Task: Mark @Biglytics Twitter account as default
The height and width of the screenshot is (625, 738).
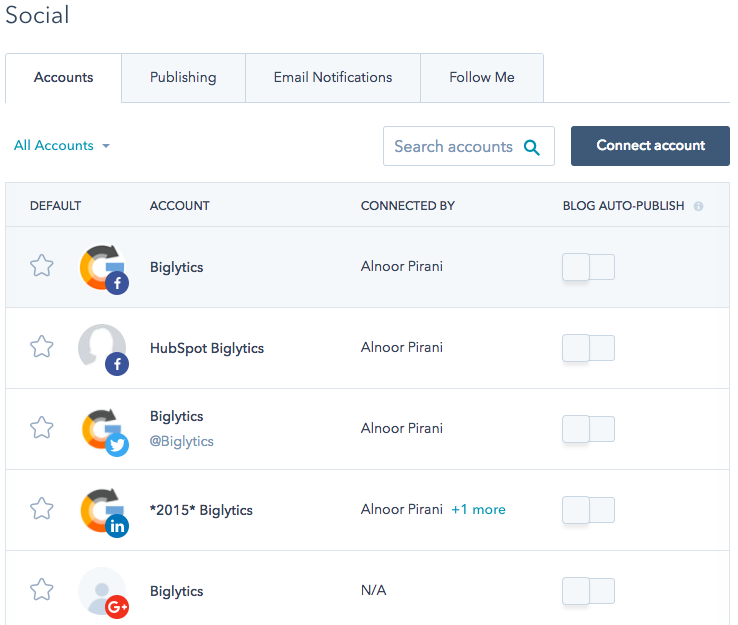Action: 41,428
